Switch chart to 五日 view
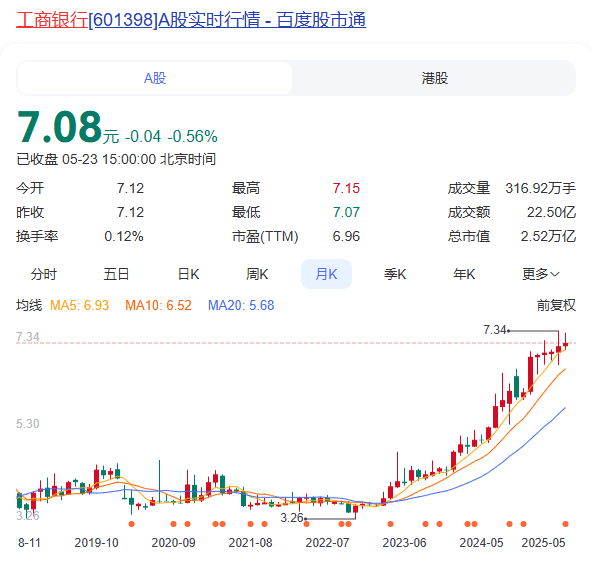591x562 pixels. (x=116, y=274)
